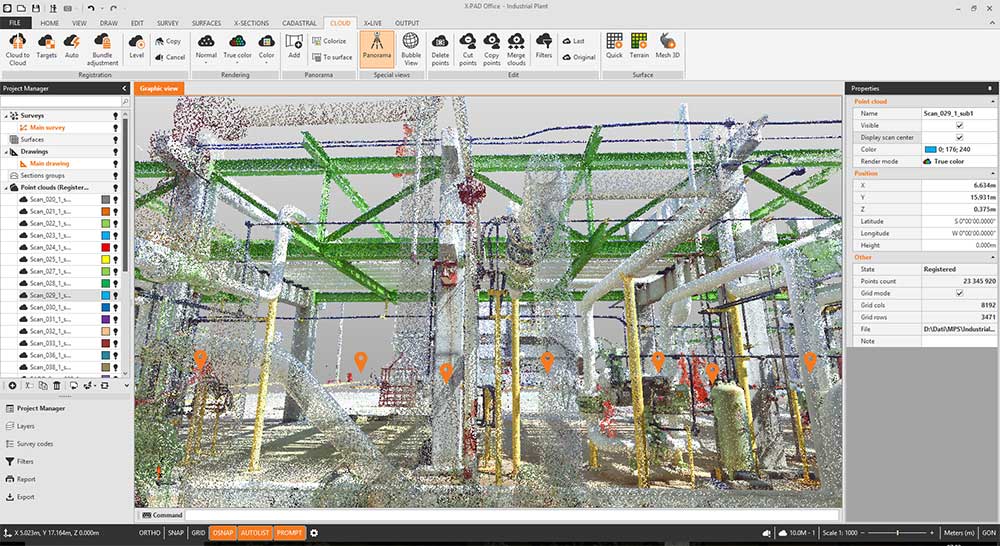Select the Scan_030 tree row
This screenshot has height=546, width=1000.
(x=59, y=307)
